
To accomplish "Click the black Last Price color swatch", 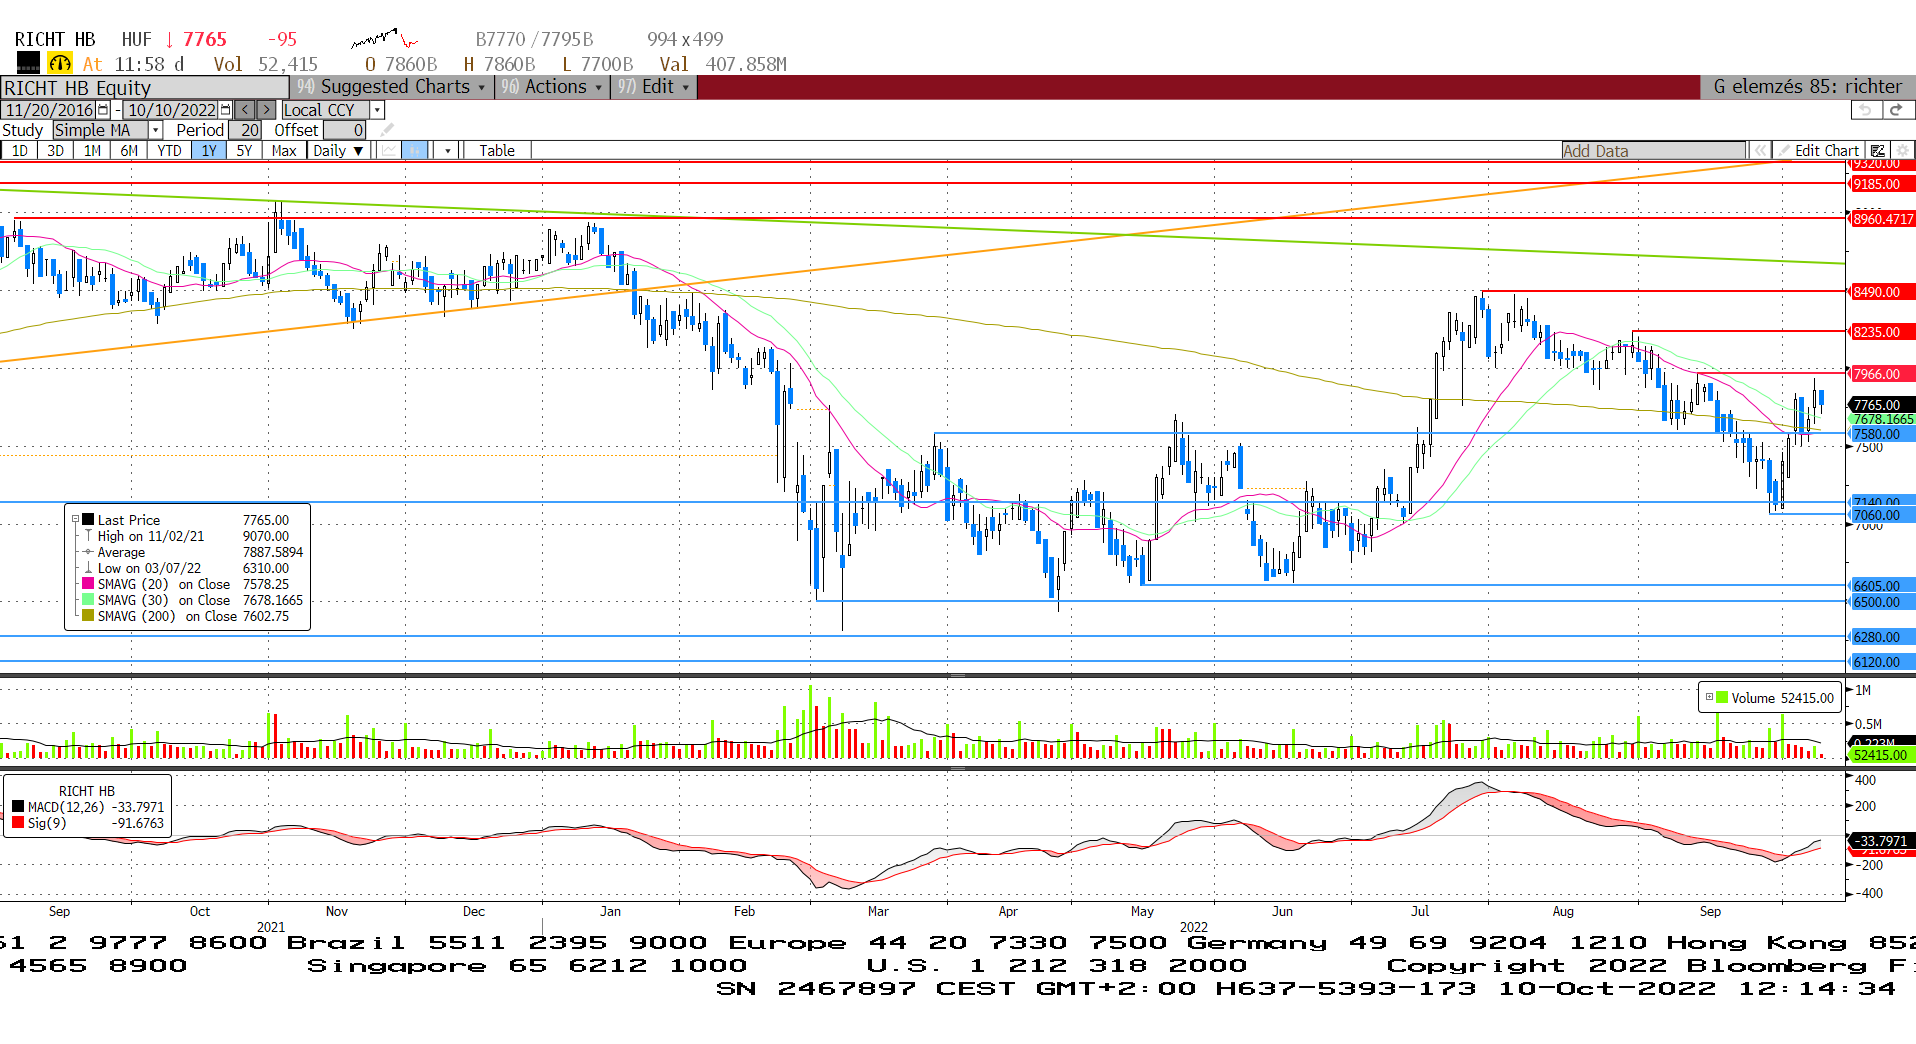I will click(88, 520).
